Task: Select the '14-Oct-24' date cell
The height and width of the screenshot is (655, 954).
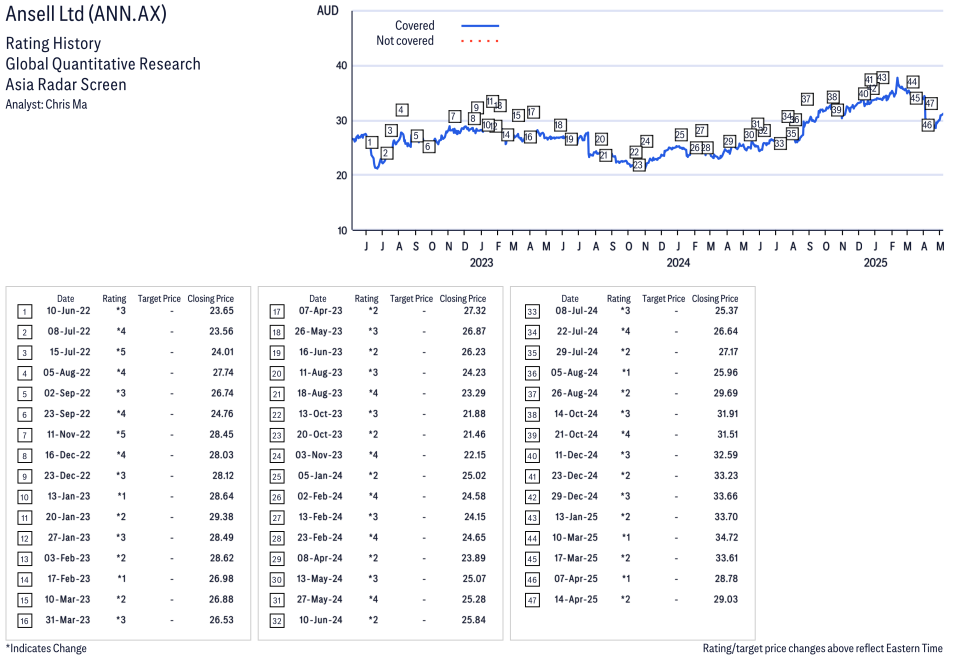Action: (576, 414)
